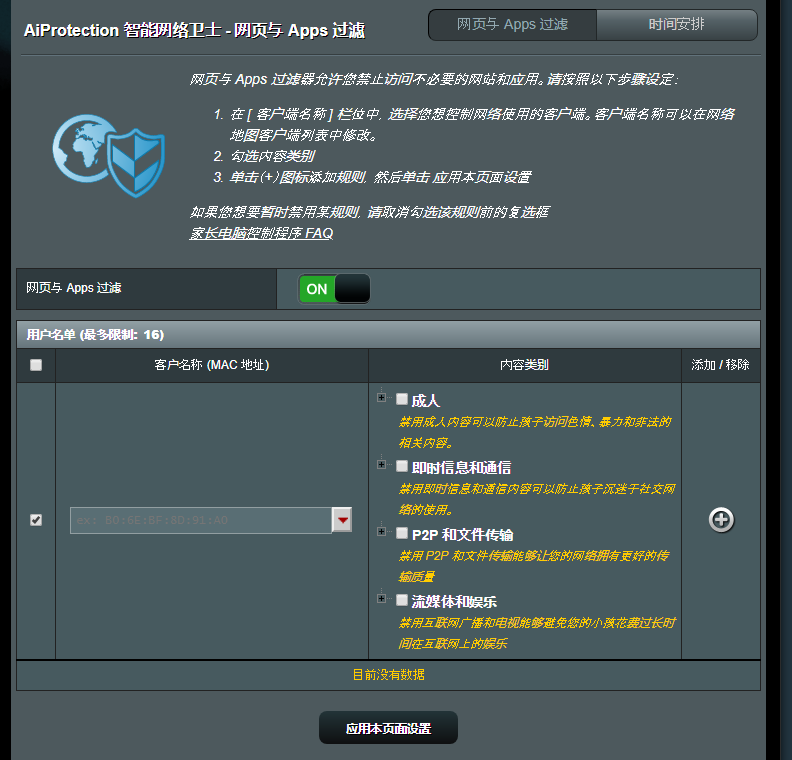Uncheck the rule row enable checkbox

[x=36, y=520]
